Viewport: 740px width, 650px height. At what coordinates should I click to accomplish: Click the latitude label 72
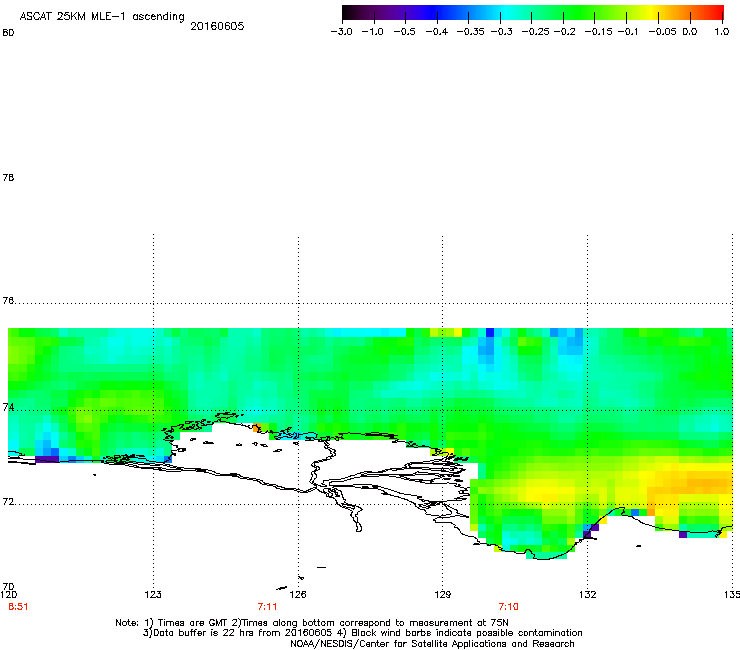coord(8,502)
